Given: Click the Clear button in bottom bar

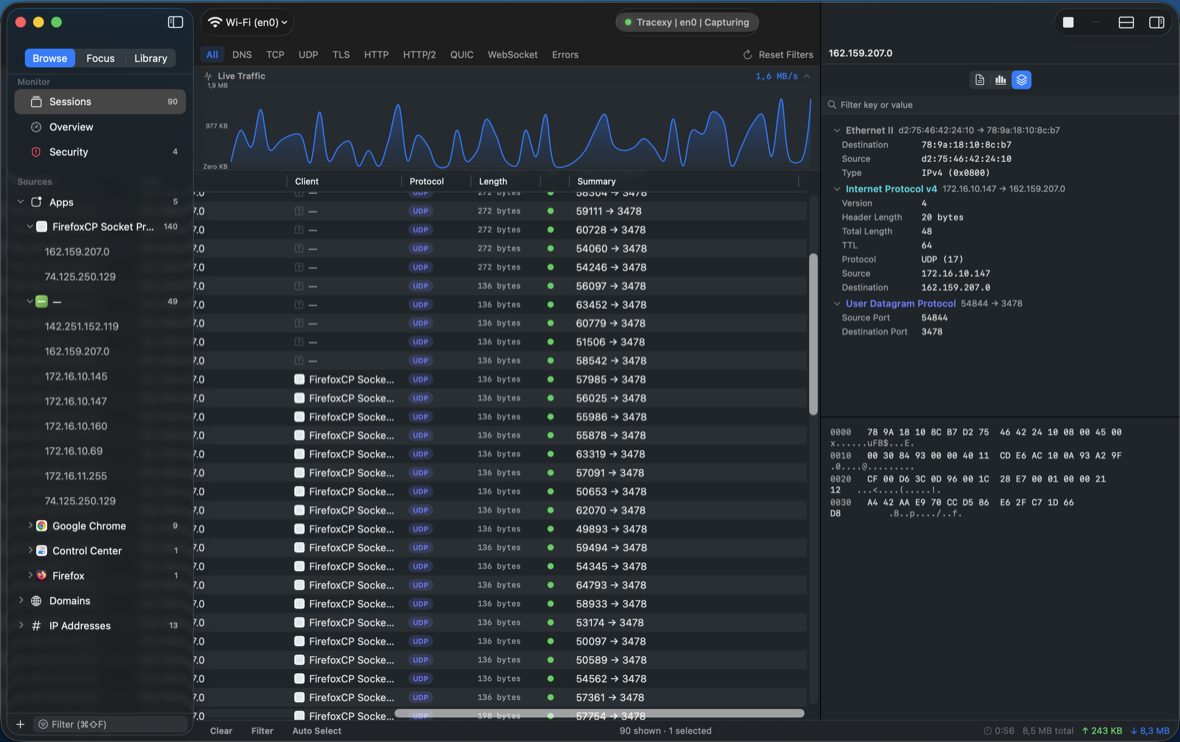Looking at the screenshot, I should (x=221, y=731).
